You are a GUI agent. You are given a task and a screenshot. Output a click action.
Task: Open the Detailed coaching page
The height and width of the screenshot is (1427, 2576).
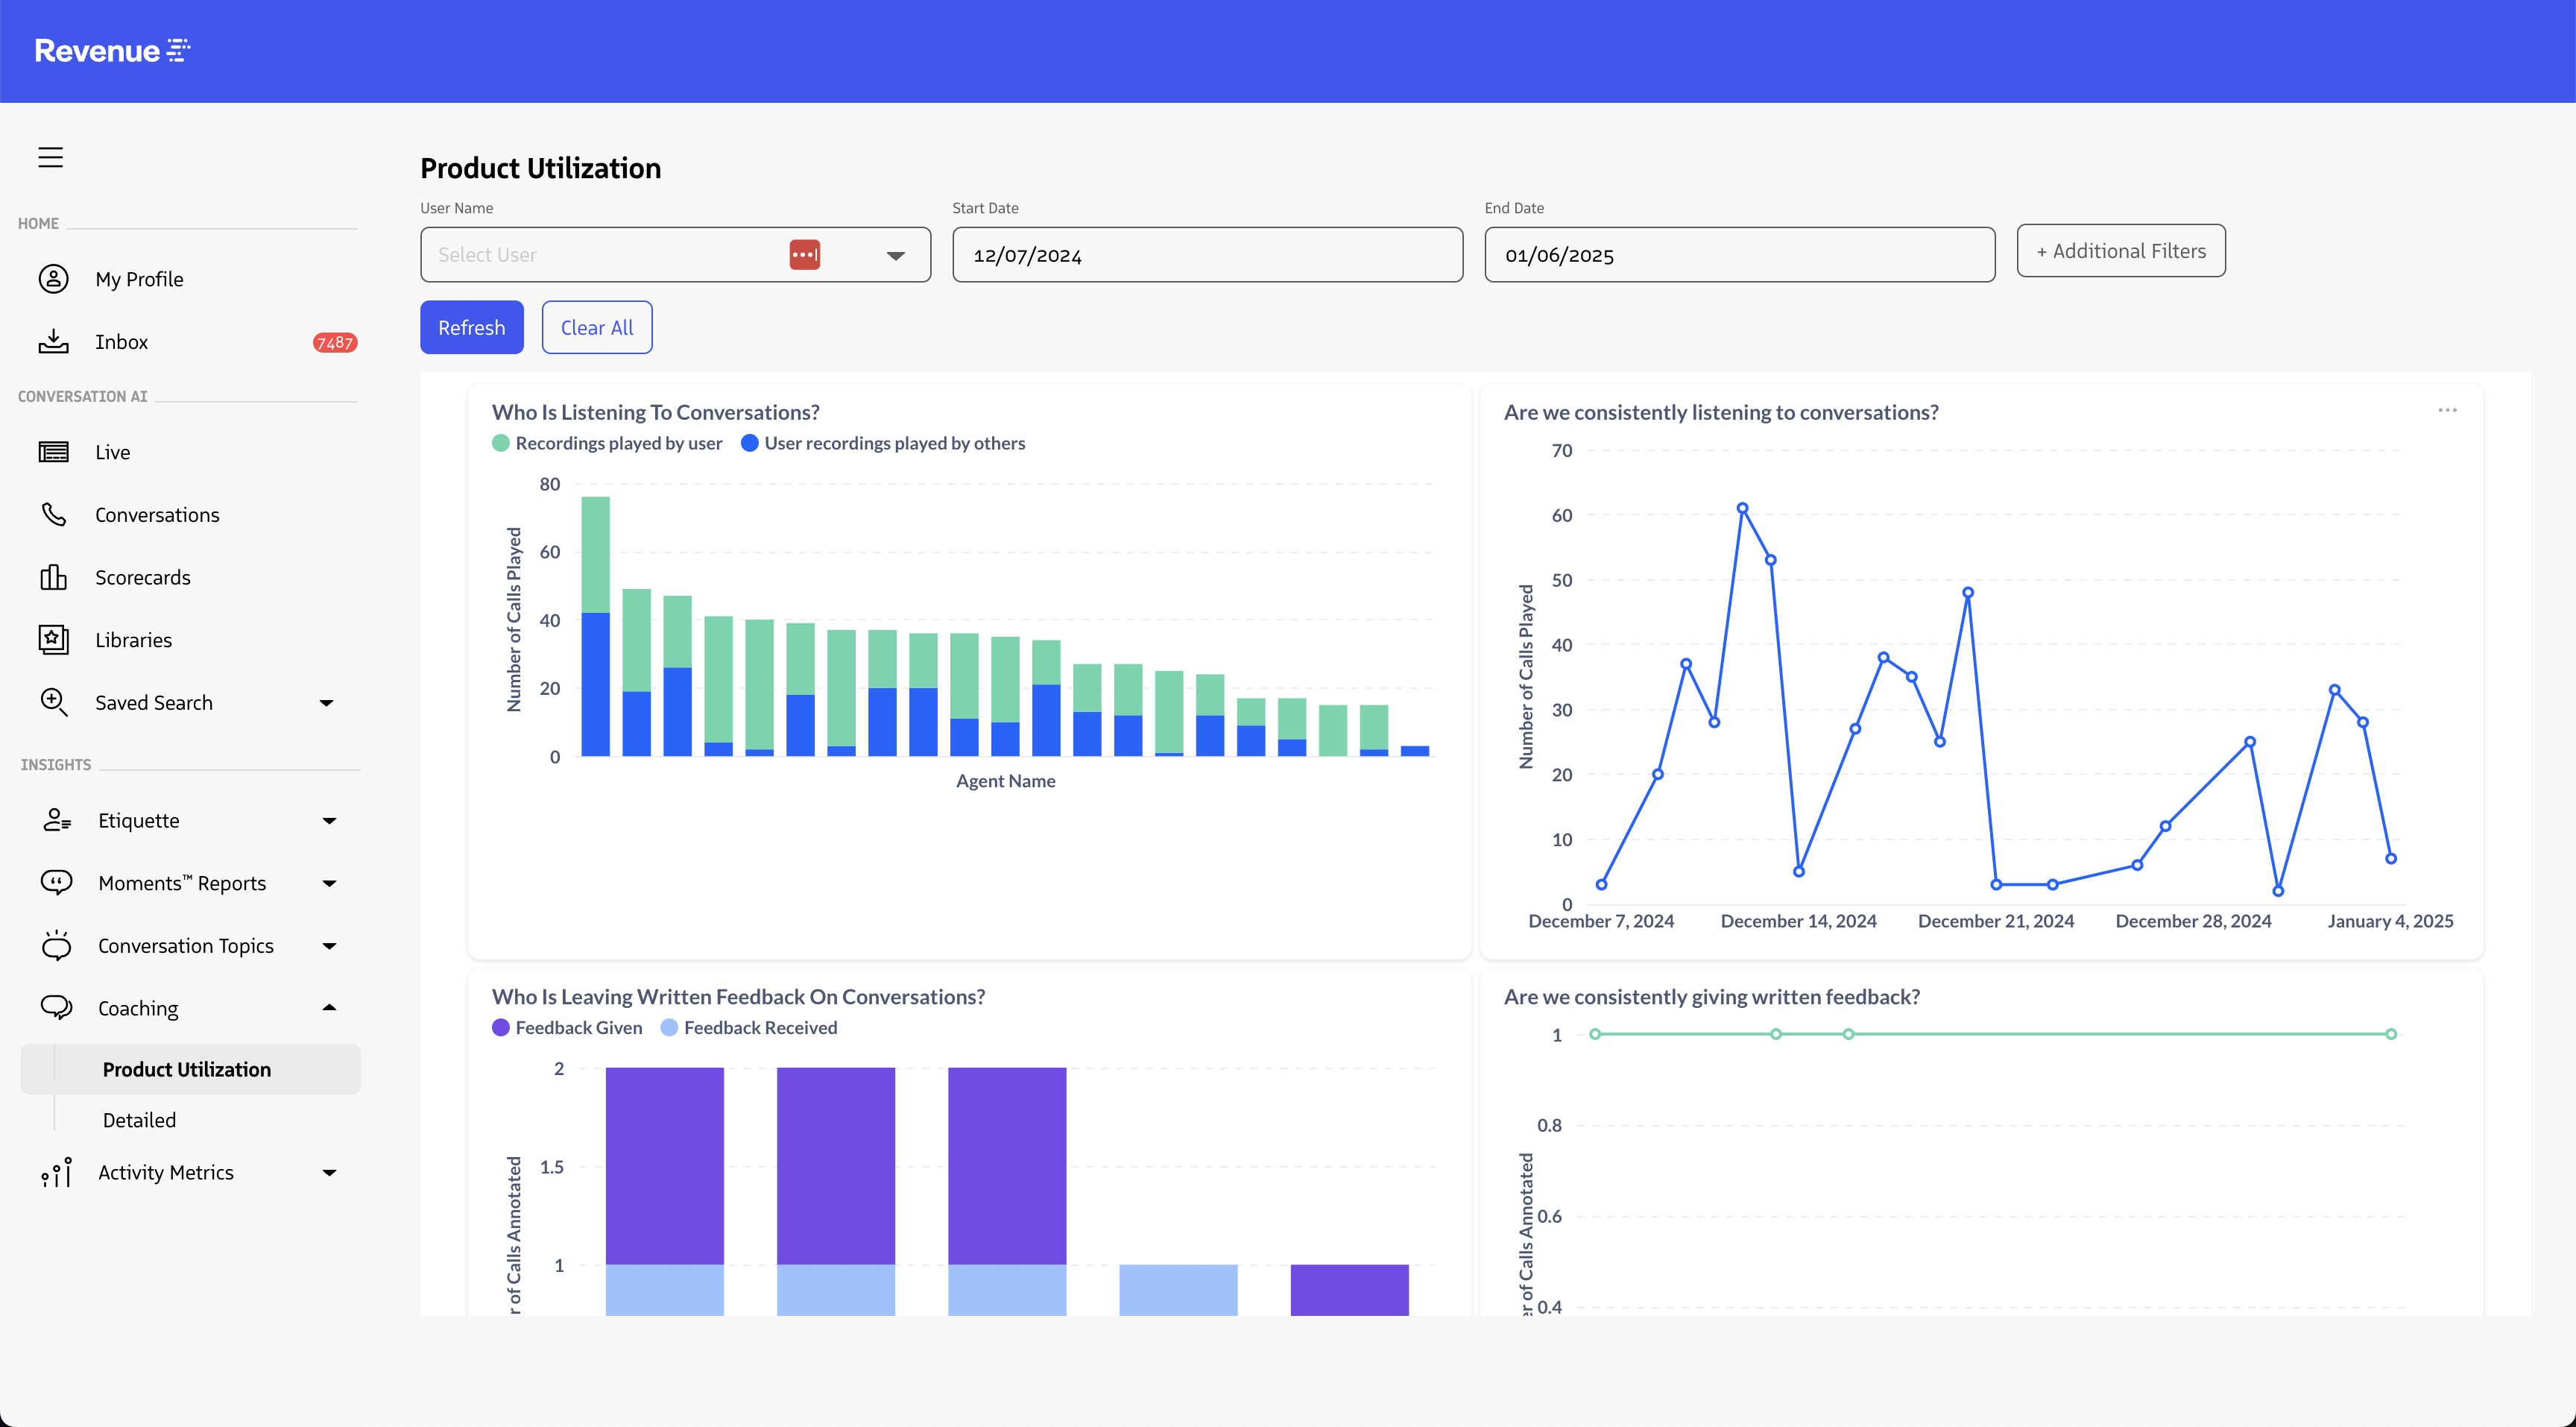[139, 1120]
